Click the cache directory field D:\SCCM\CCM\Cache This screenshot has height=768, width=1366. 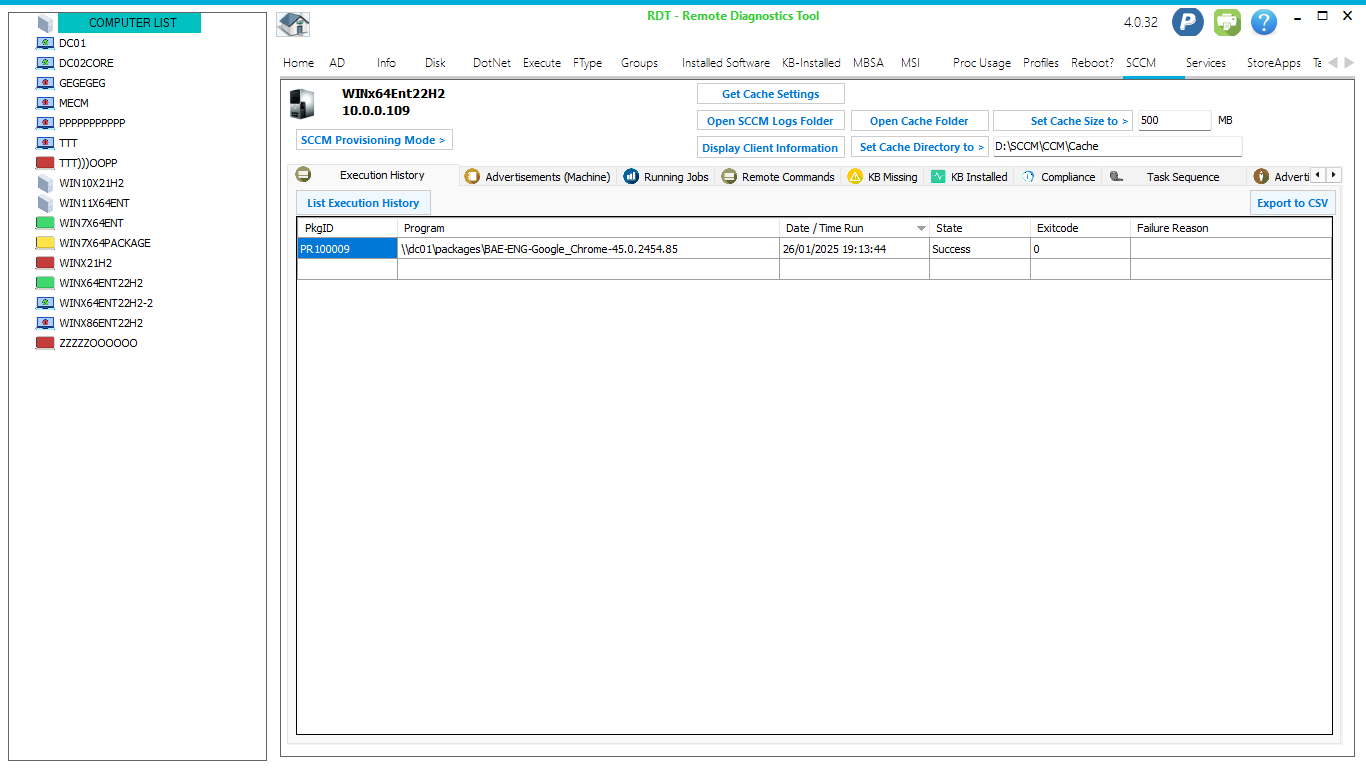1117,146
